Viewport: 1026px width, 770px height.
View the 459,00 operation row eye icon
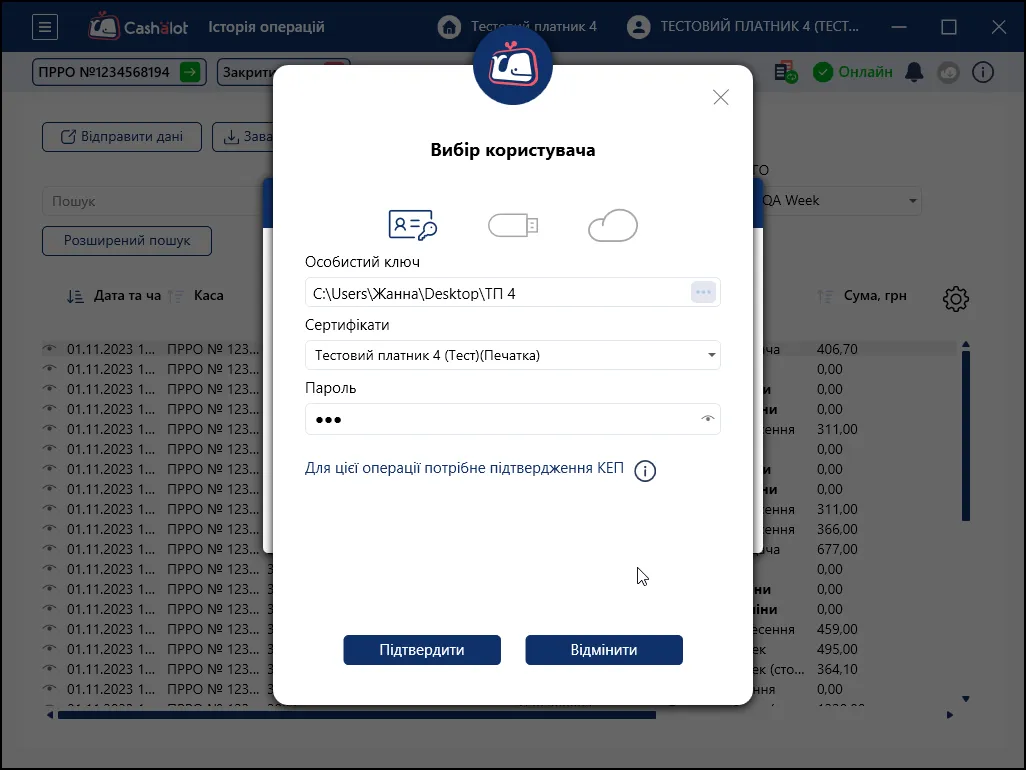tap(49, 629)
